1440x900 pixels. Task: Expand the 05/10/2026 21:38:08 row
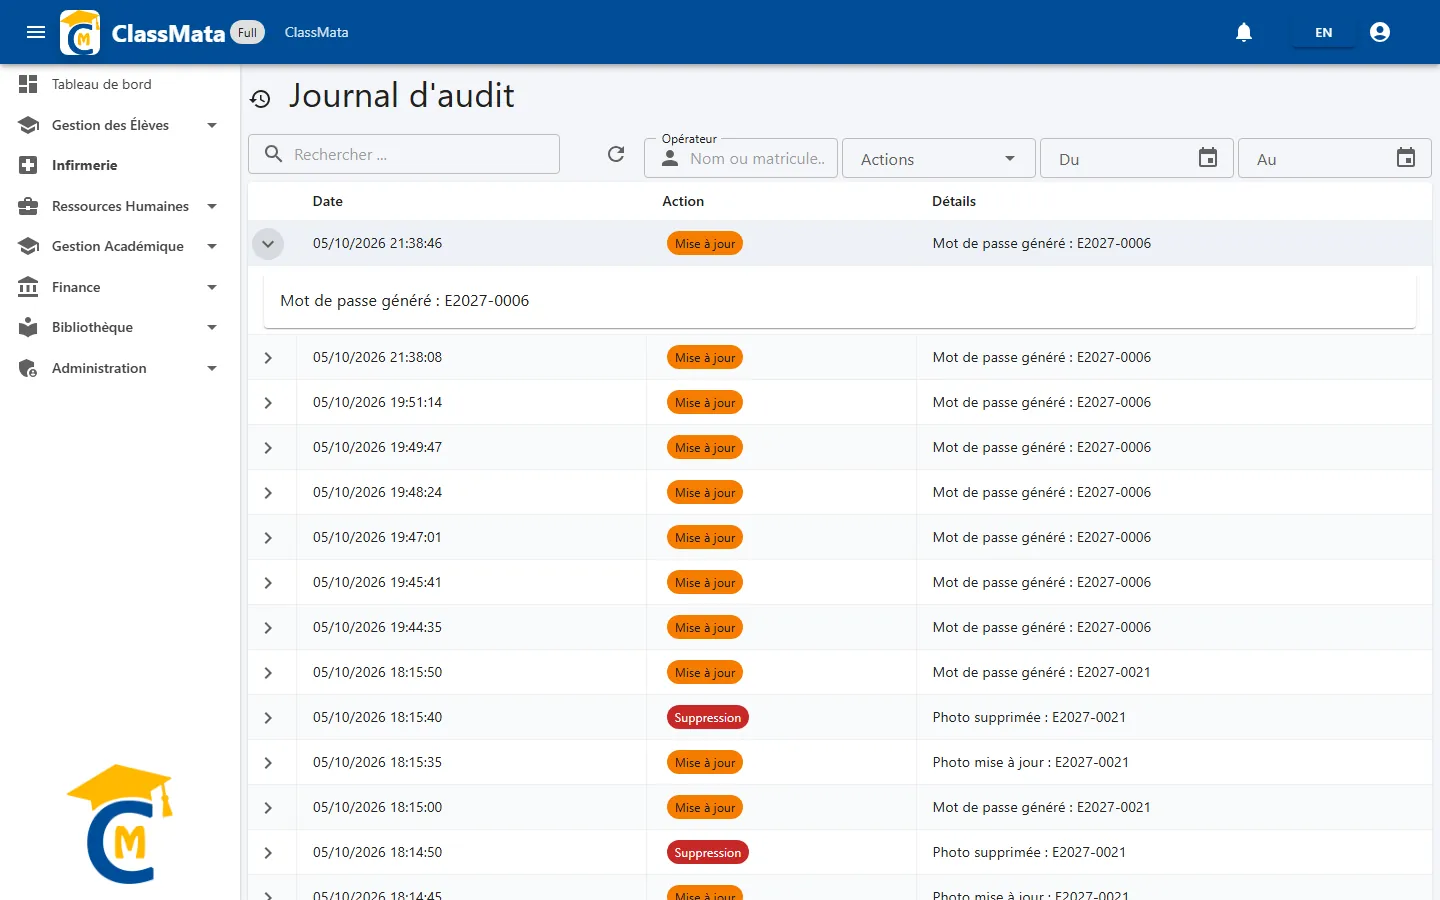coord(268,357)
